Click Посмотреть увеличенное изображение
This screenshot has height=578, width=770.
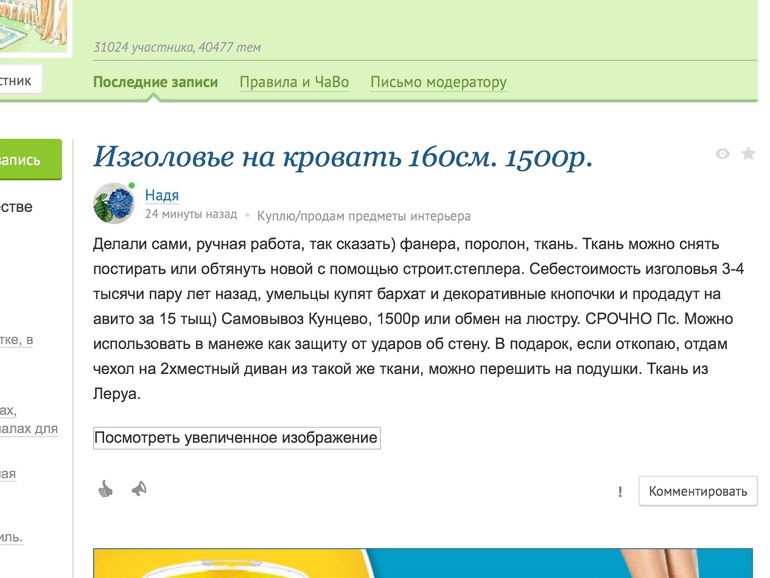coord(237,438)
